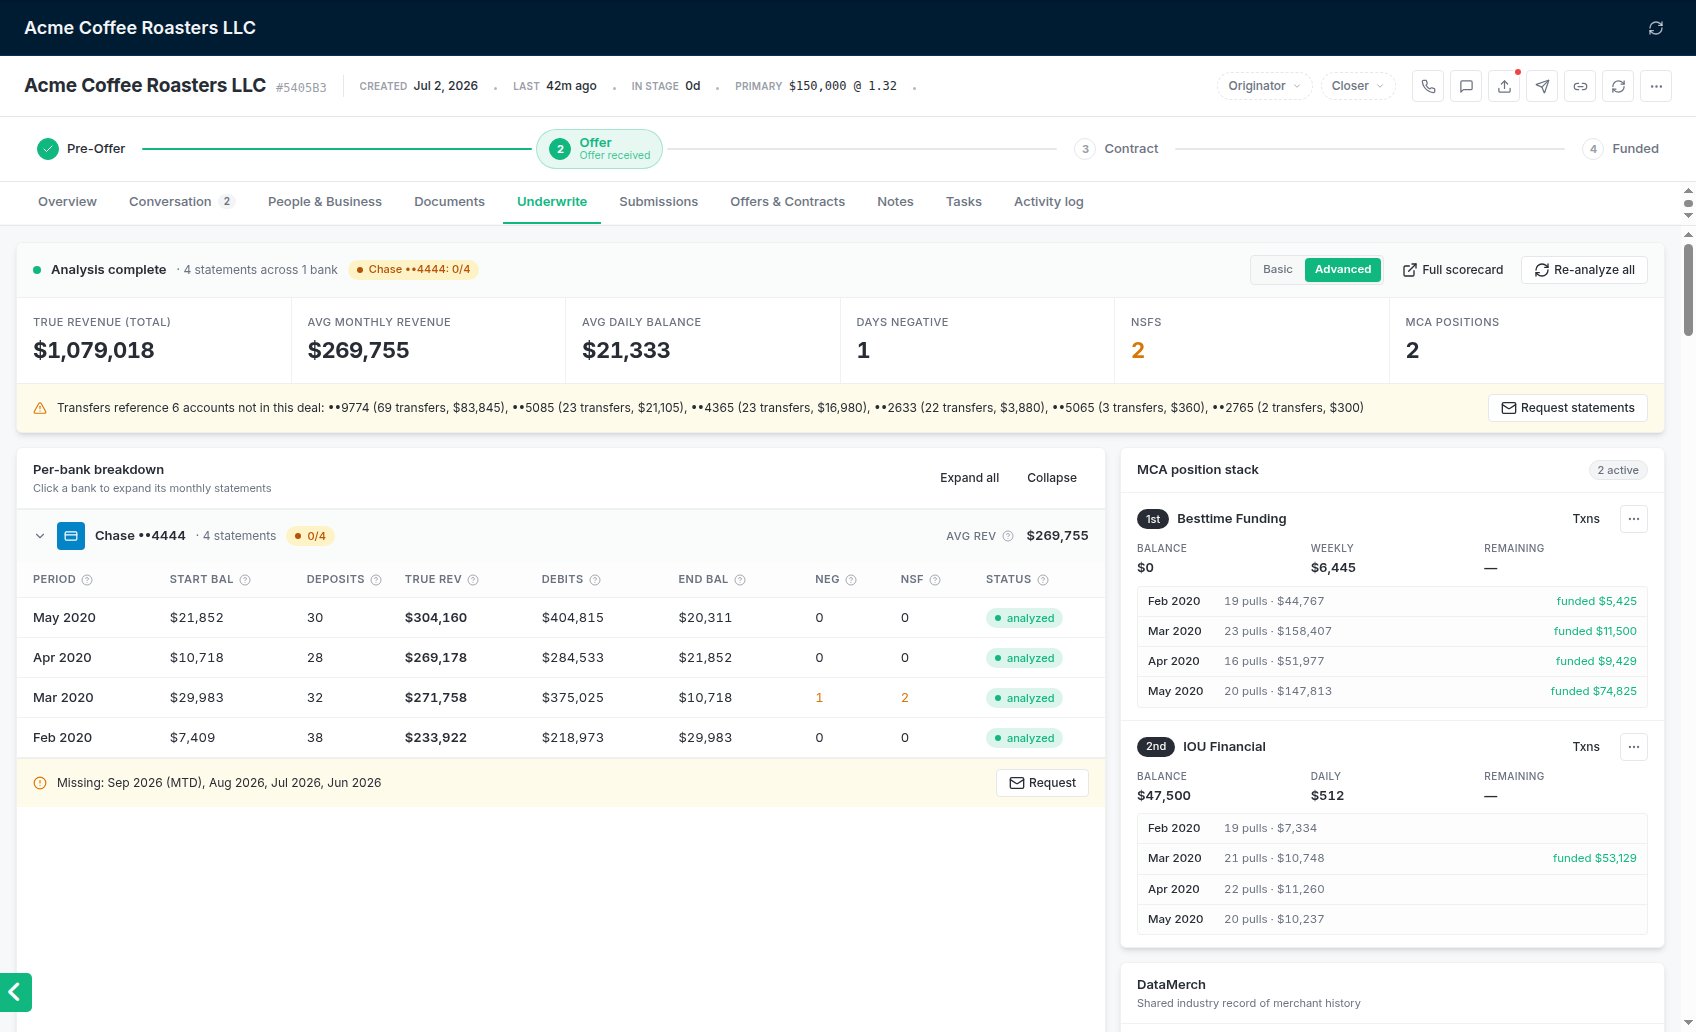1696x1032 pixels.
Task: Click the funded $74,825 label
Action: tap(1593, 691)
